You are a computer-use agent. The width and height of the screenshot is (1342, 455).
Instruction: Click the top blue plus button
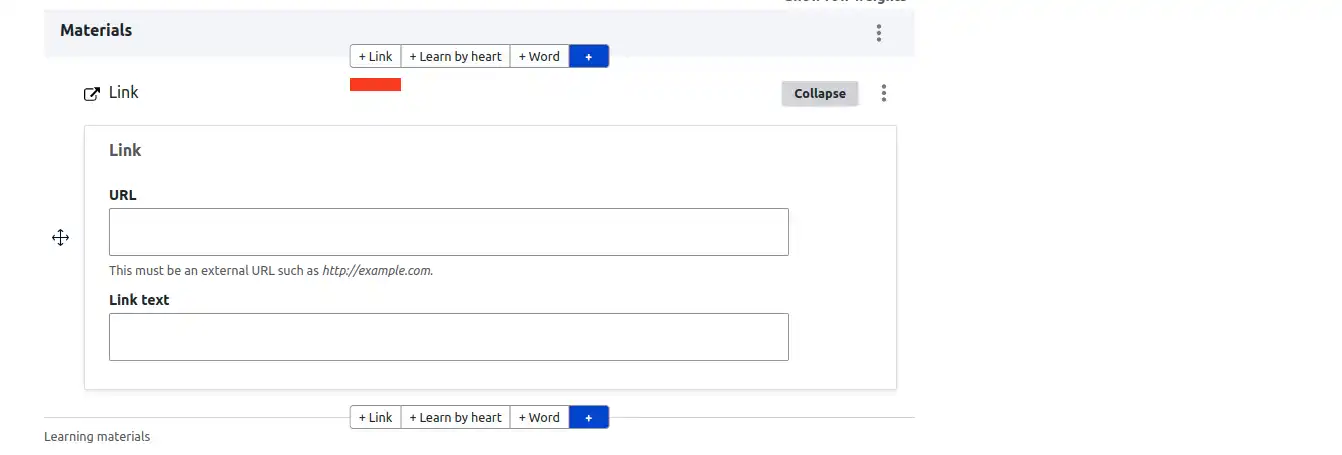pyautogui.click(x=589, y=57)
